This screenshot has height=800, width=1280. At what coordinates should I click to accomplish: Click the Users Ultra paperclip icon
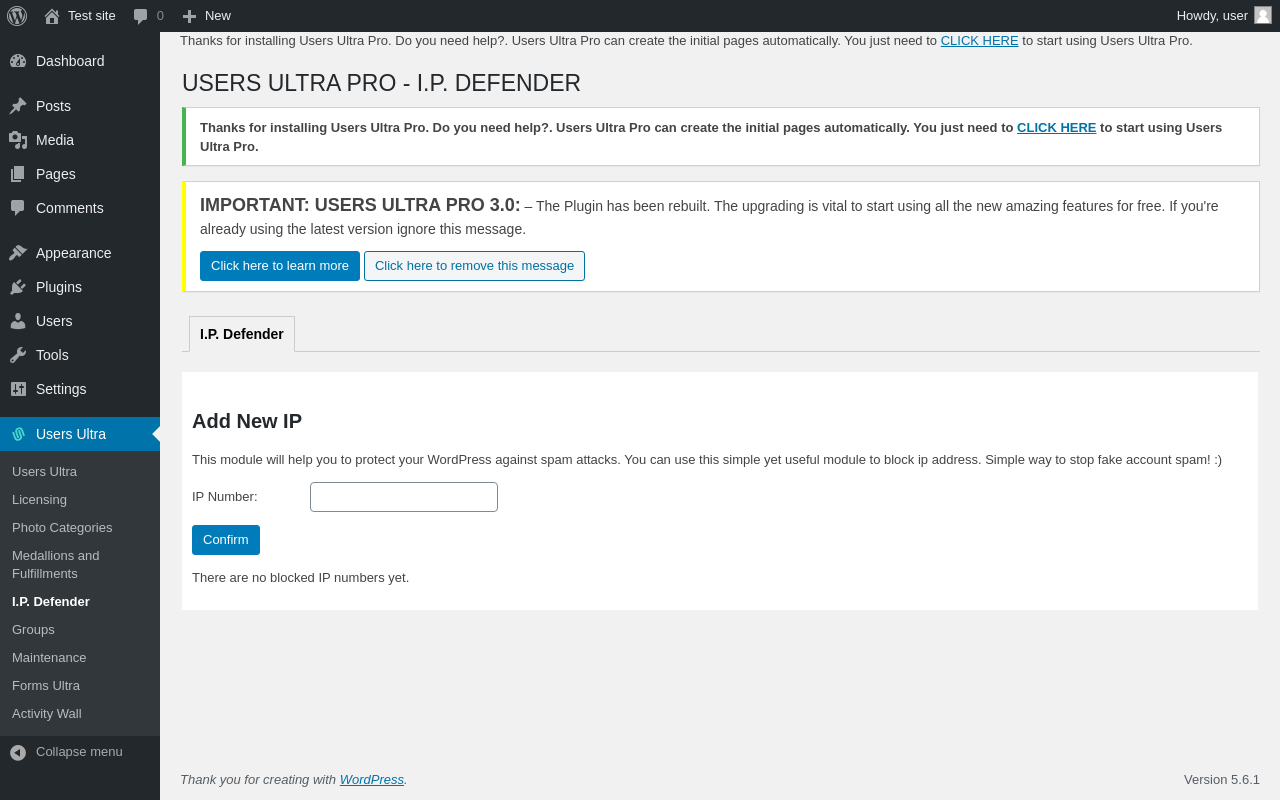click(x=18, y=434)
